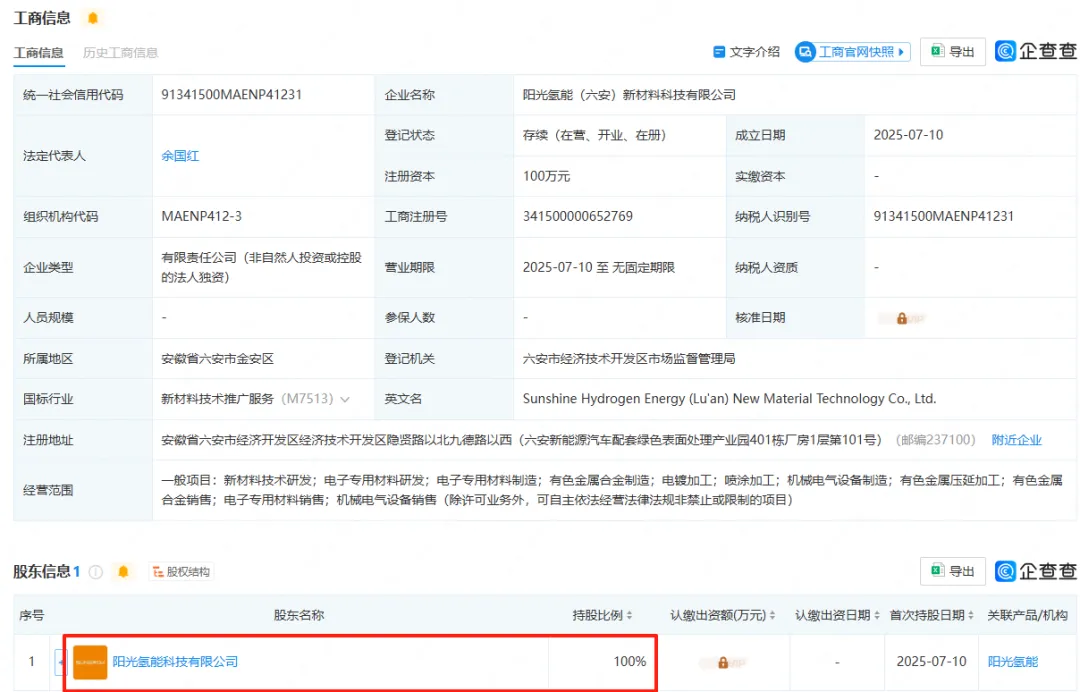Open 股权结构 chart
Screen dimensions: 1080x692
click(181, 572)
